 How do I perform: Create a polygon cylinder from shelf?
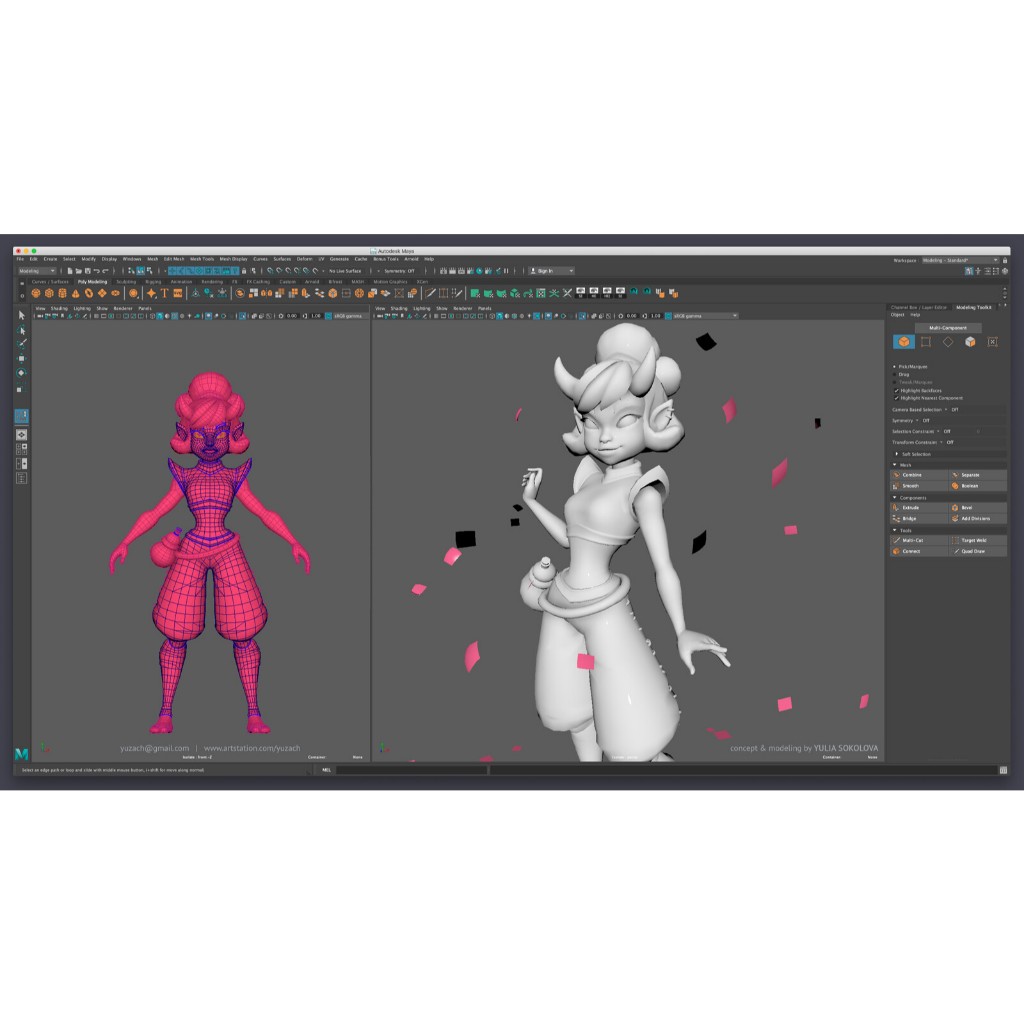[63, 293]
